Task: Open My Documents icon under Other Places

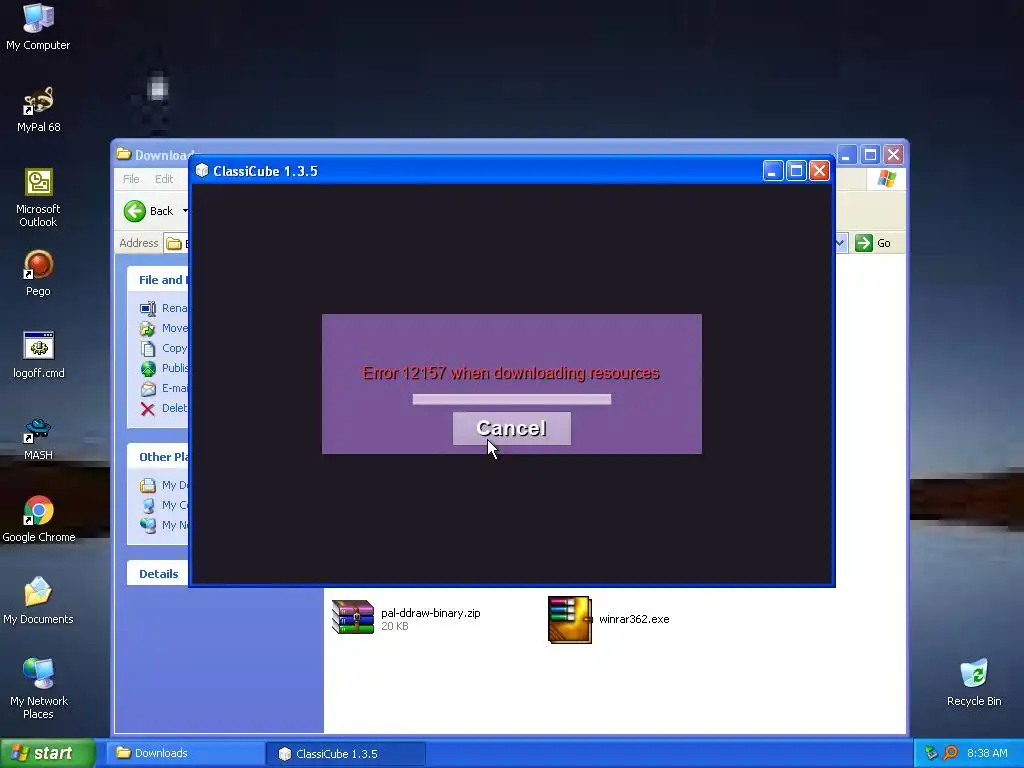Action: pyautogui.click(x=148, y=485)
